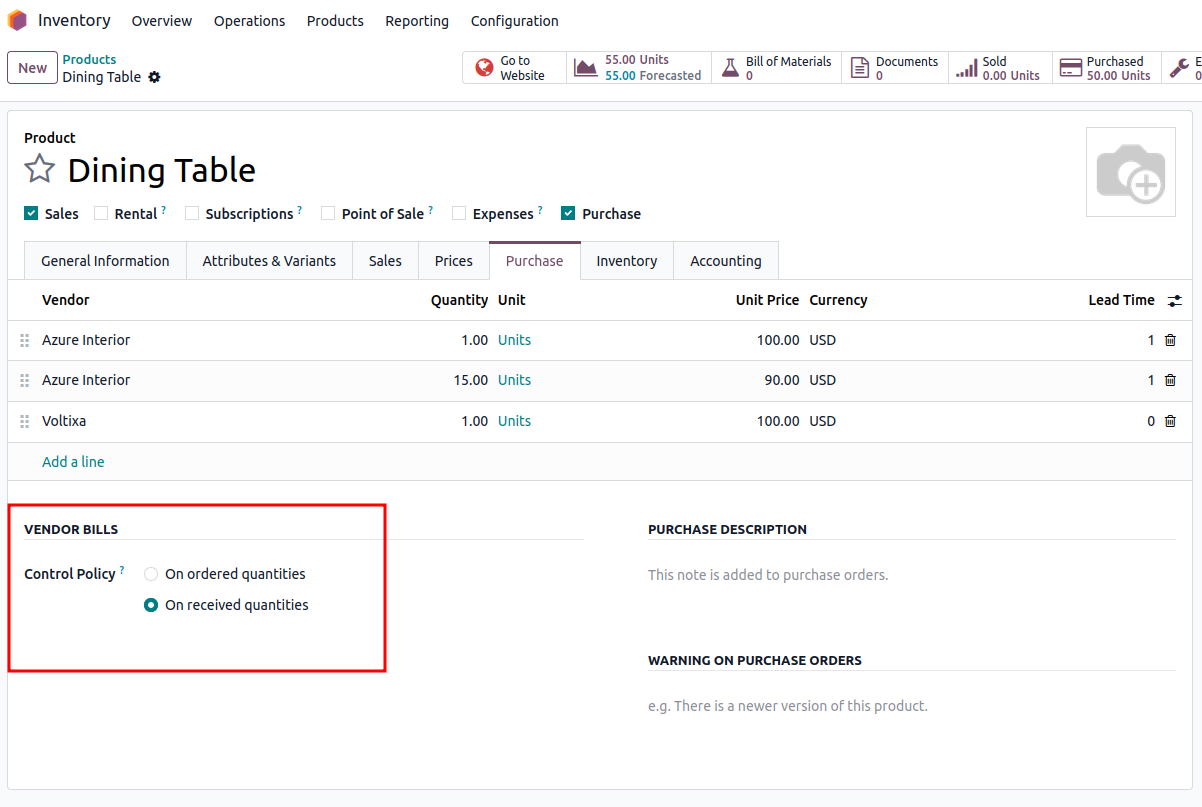The image size is (1202, 807).
Task: Switch to the General Information tab
Action: point(105,261)
